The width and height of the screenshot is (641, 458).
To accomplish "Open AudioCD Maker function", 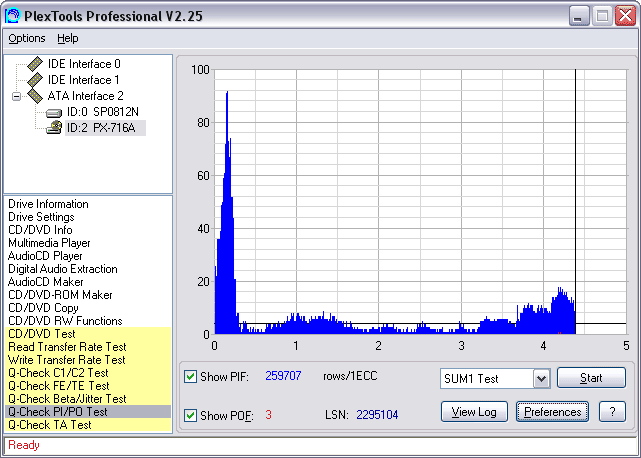I will click(x=45, y=282).
